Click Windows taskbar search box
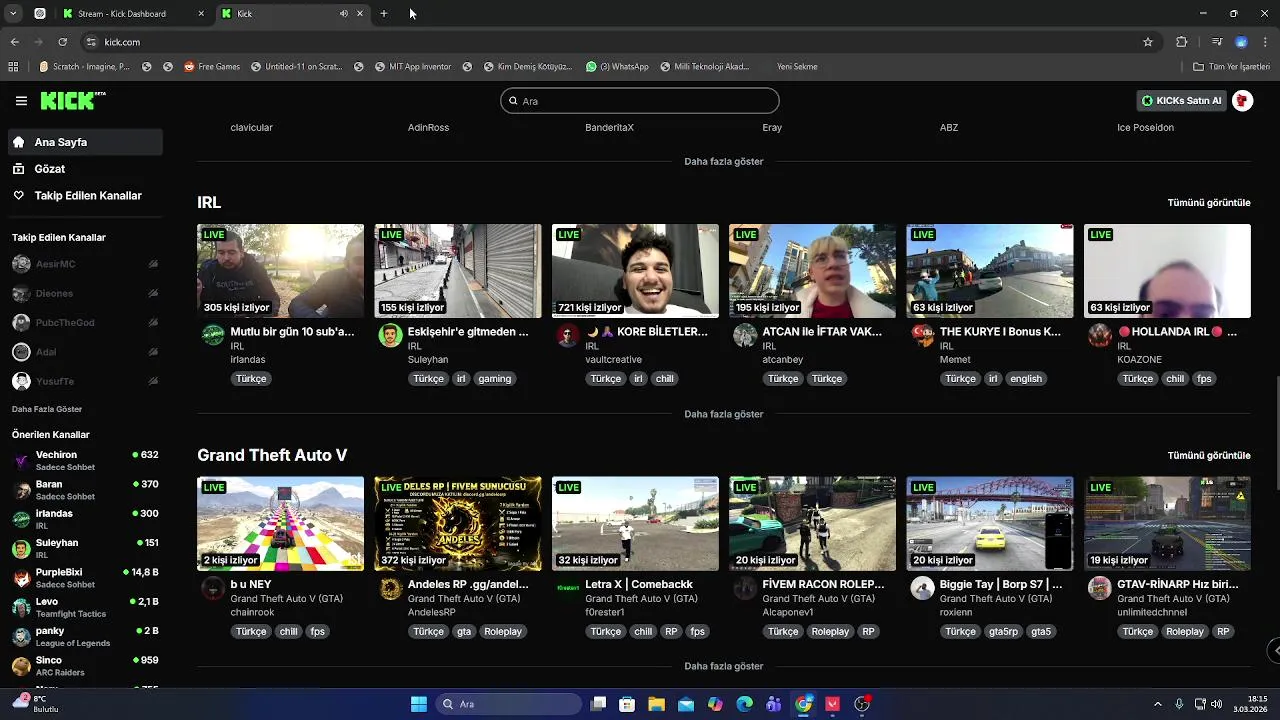The height and width of the screenshot is (720, 1280). coord(510,704)
